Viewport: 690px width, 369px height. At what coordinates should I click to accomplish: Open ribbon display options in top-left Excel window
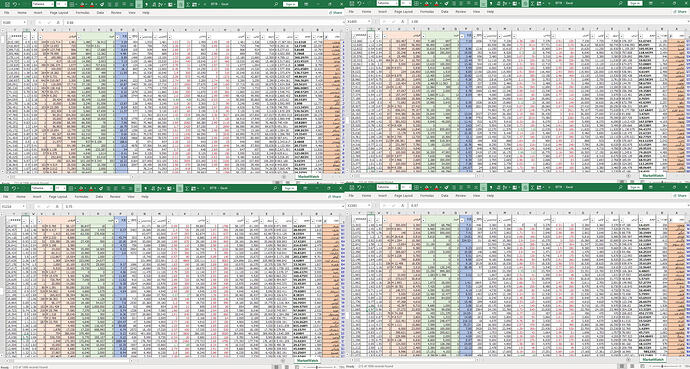[x=306, y=4]
